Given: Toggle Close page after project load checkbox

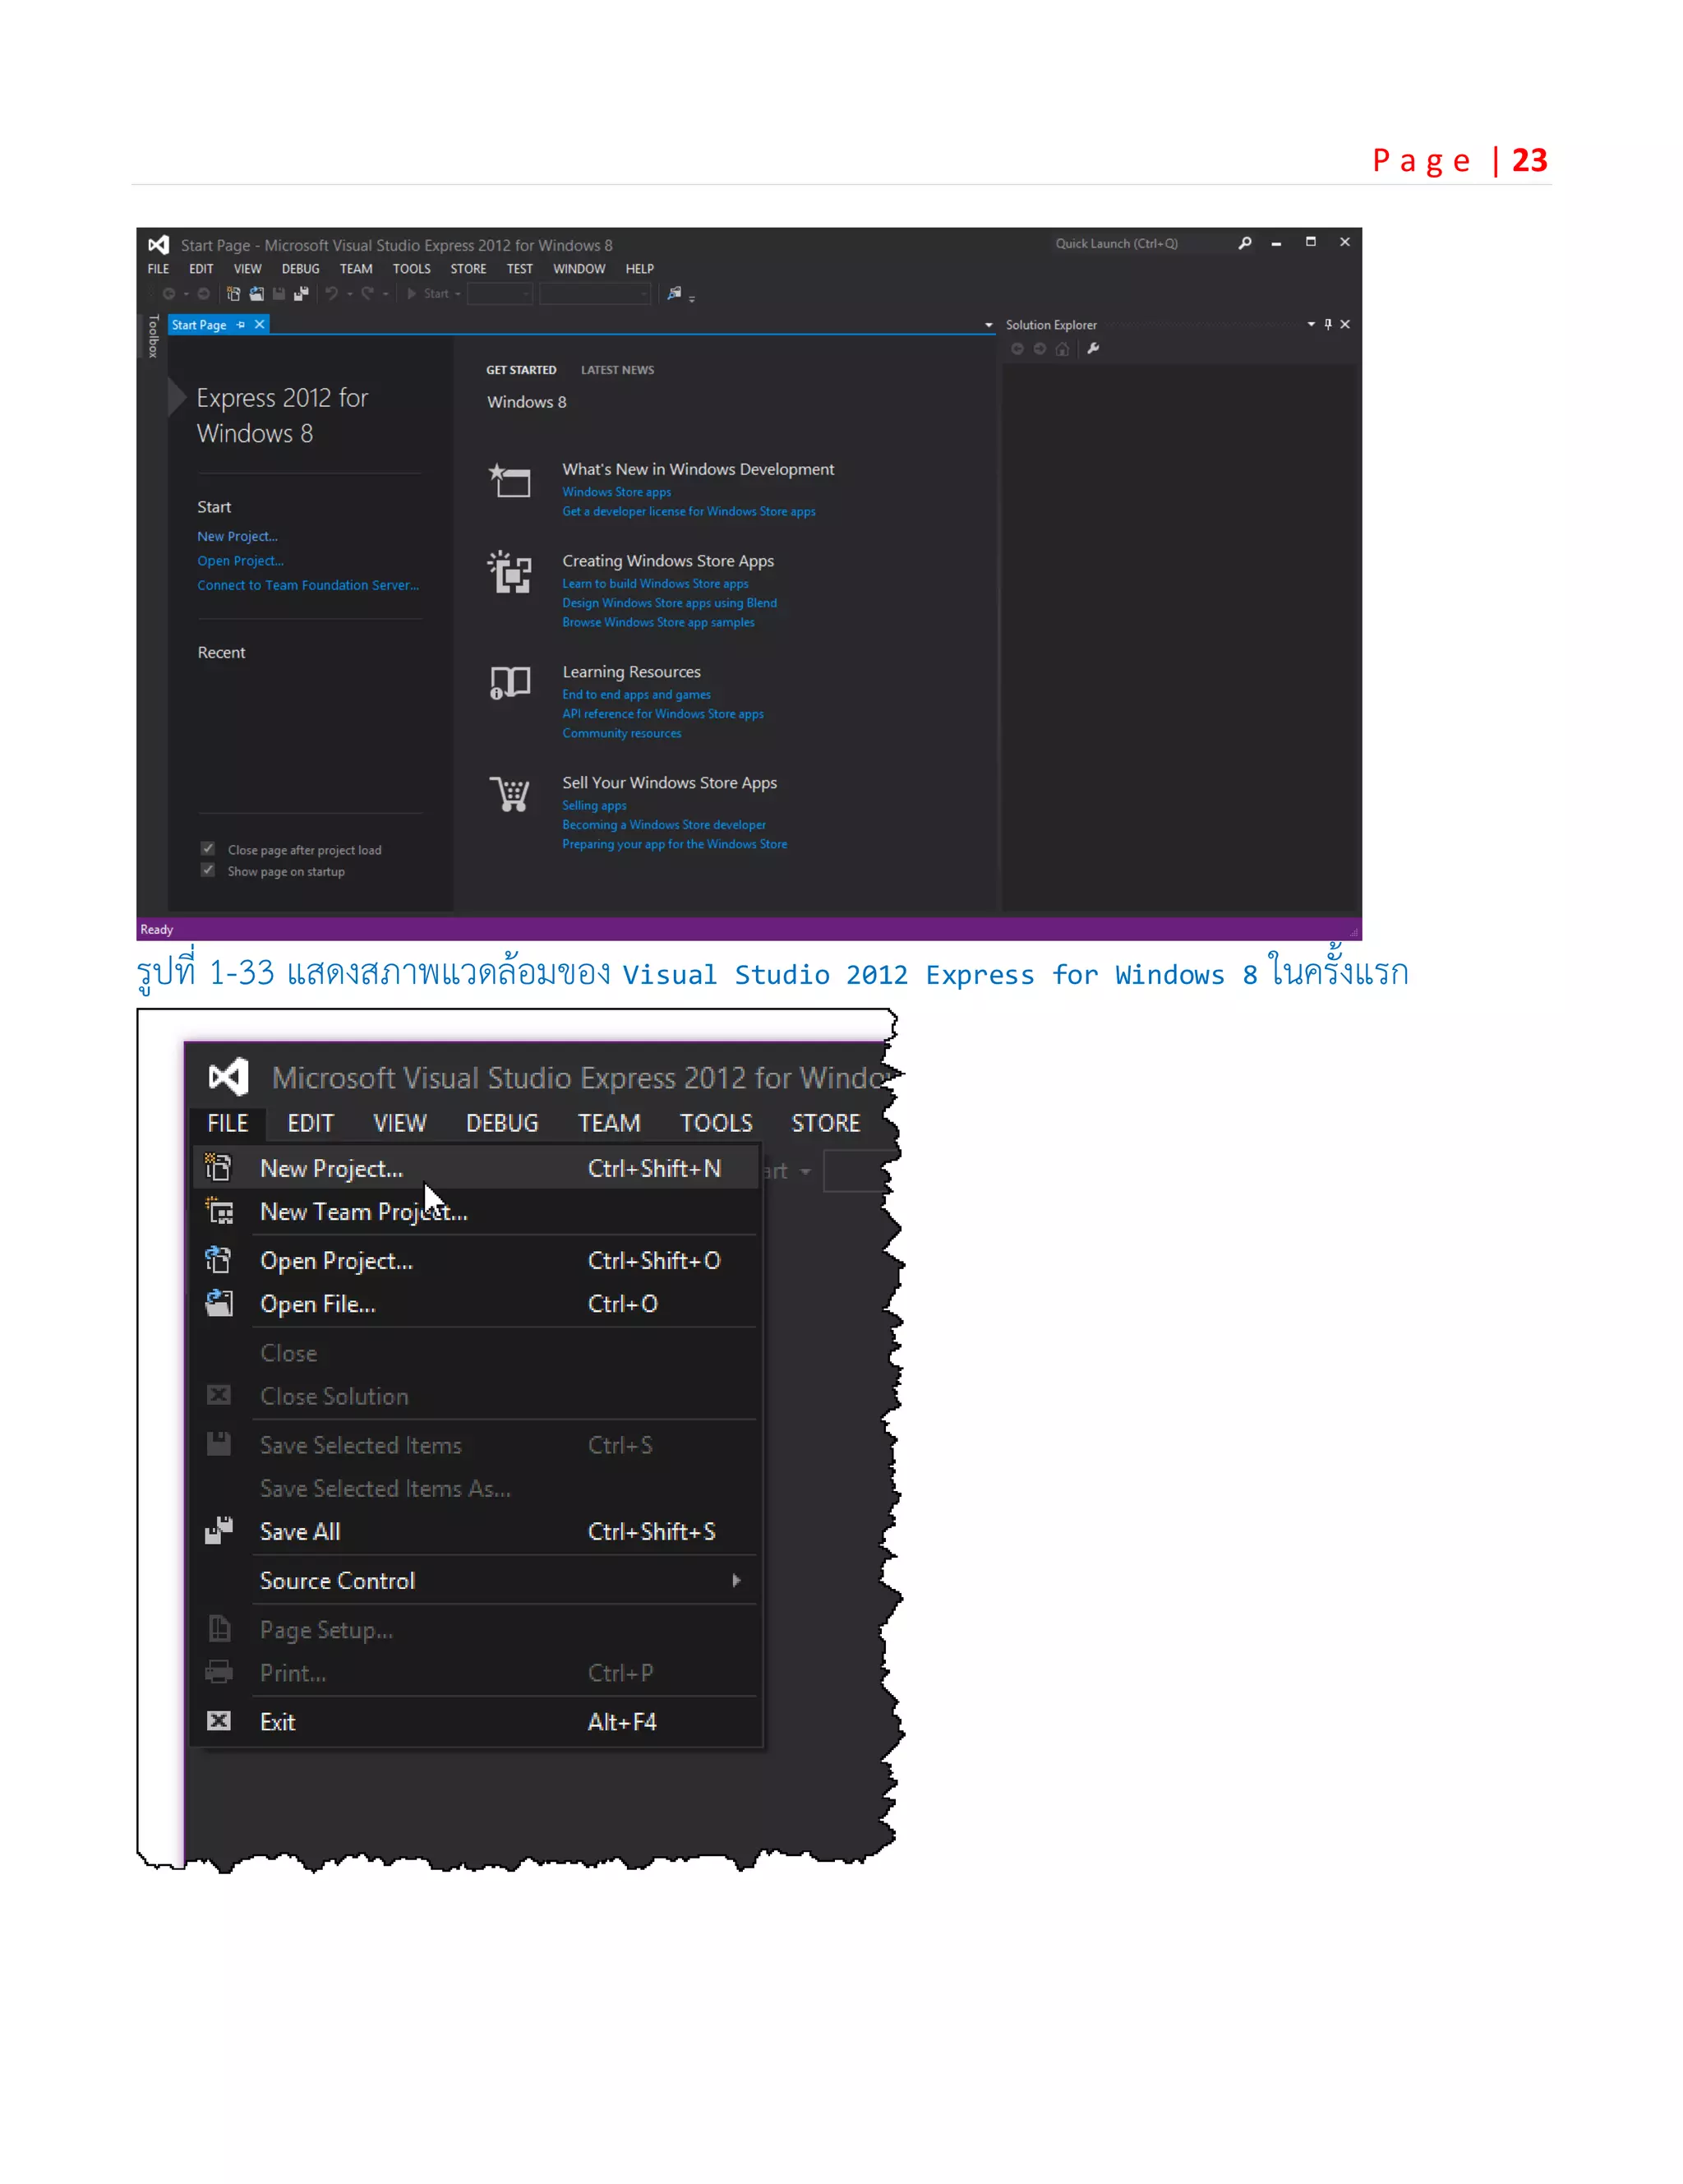Looking at the screenshot, I should [x=208, y=849].
